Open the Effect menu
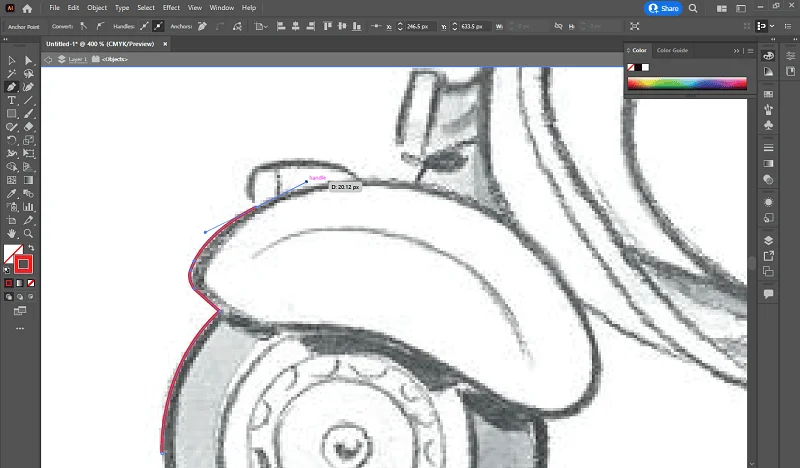This screenshot has height=468, width=800. coord(171,8)
